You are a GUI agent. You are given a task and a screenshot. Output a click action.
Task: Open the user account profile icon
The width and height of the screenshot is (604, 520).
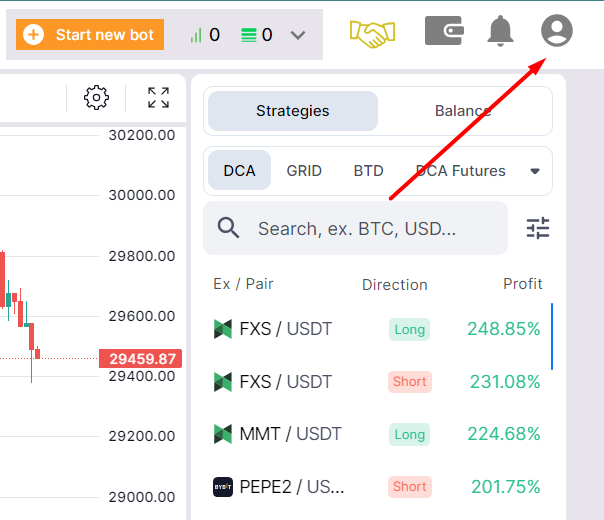point(556,31)
